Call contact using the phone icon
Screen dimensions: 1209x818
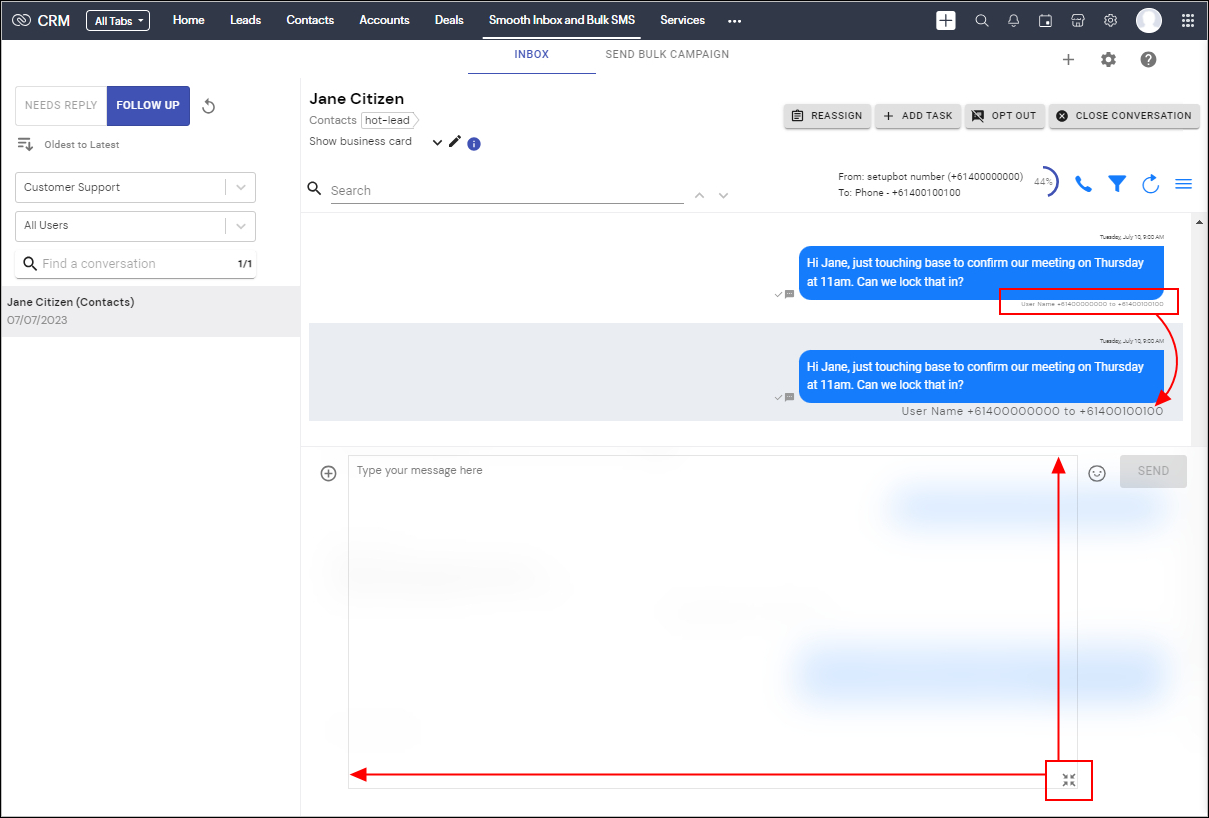click(1083, 183)
